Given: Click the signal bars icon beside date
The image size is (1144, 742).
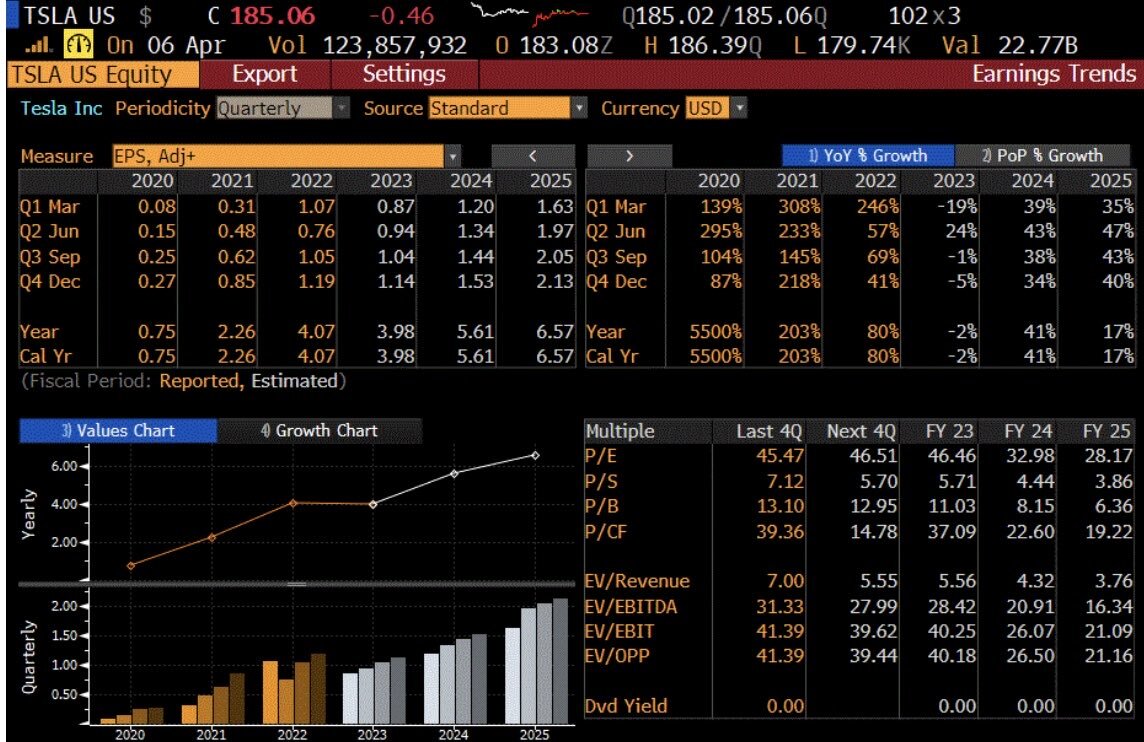Looking at the screenshot, I should pos(46,46).
